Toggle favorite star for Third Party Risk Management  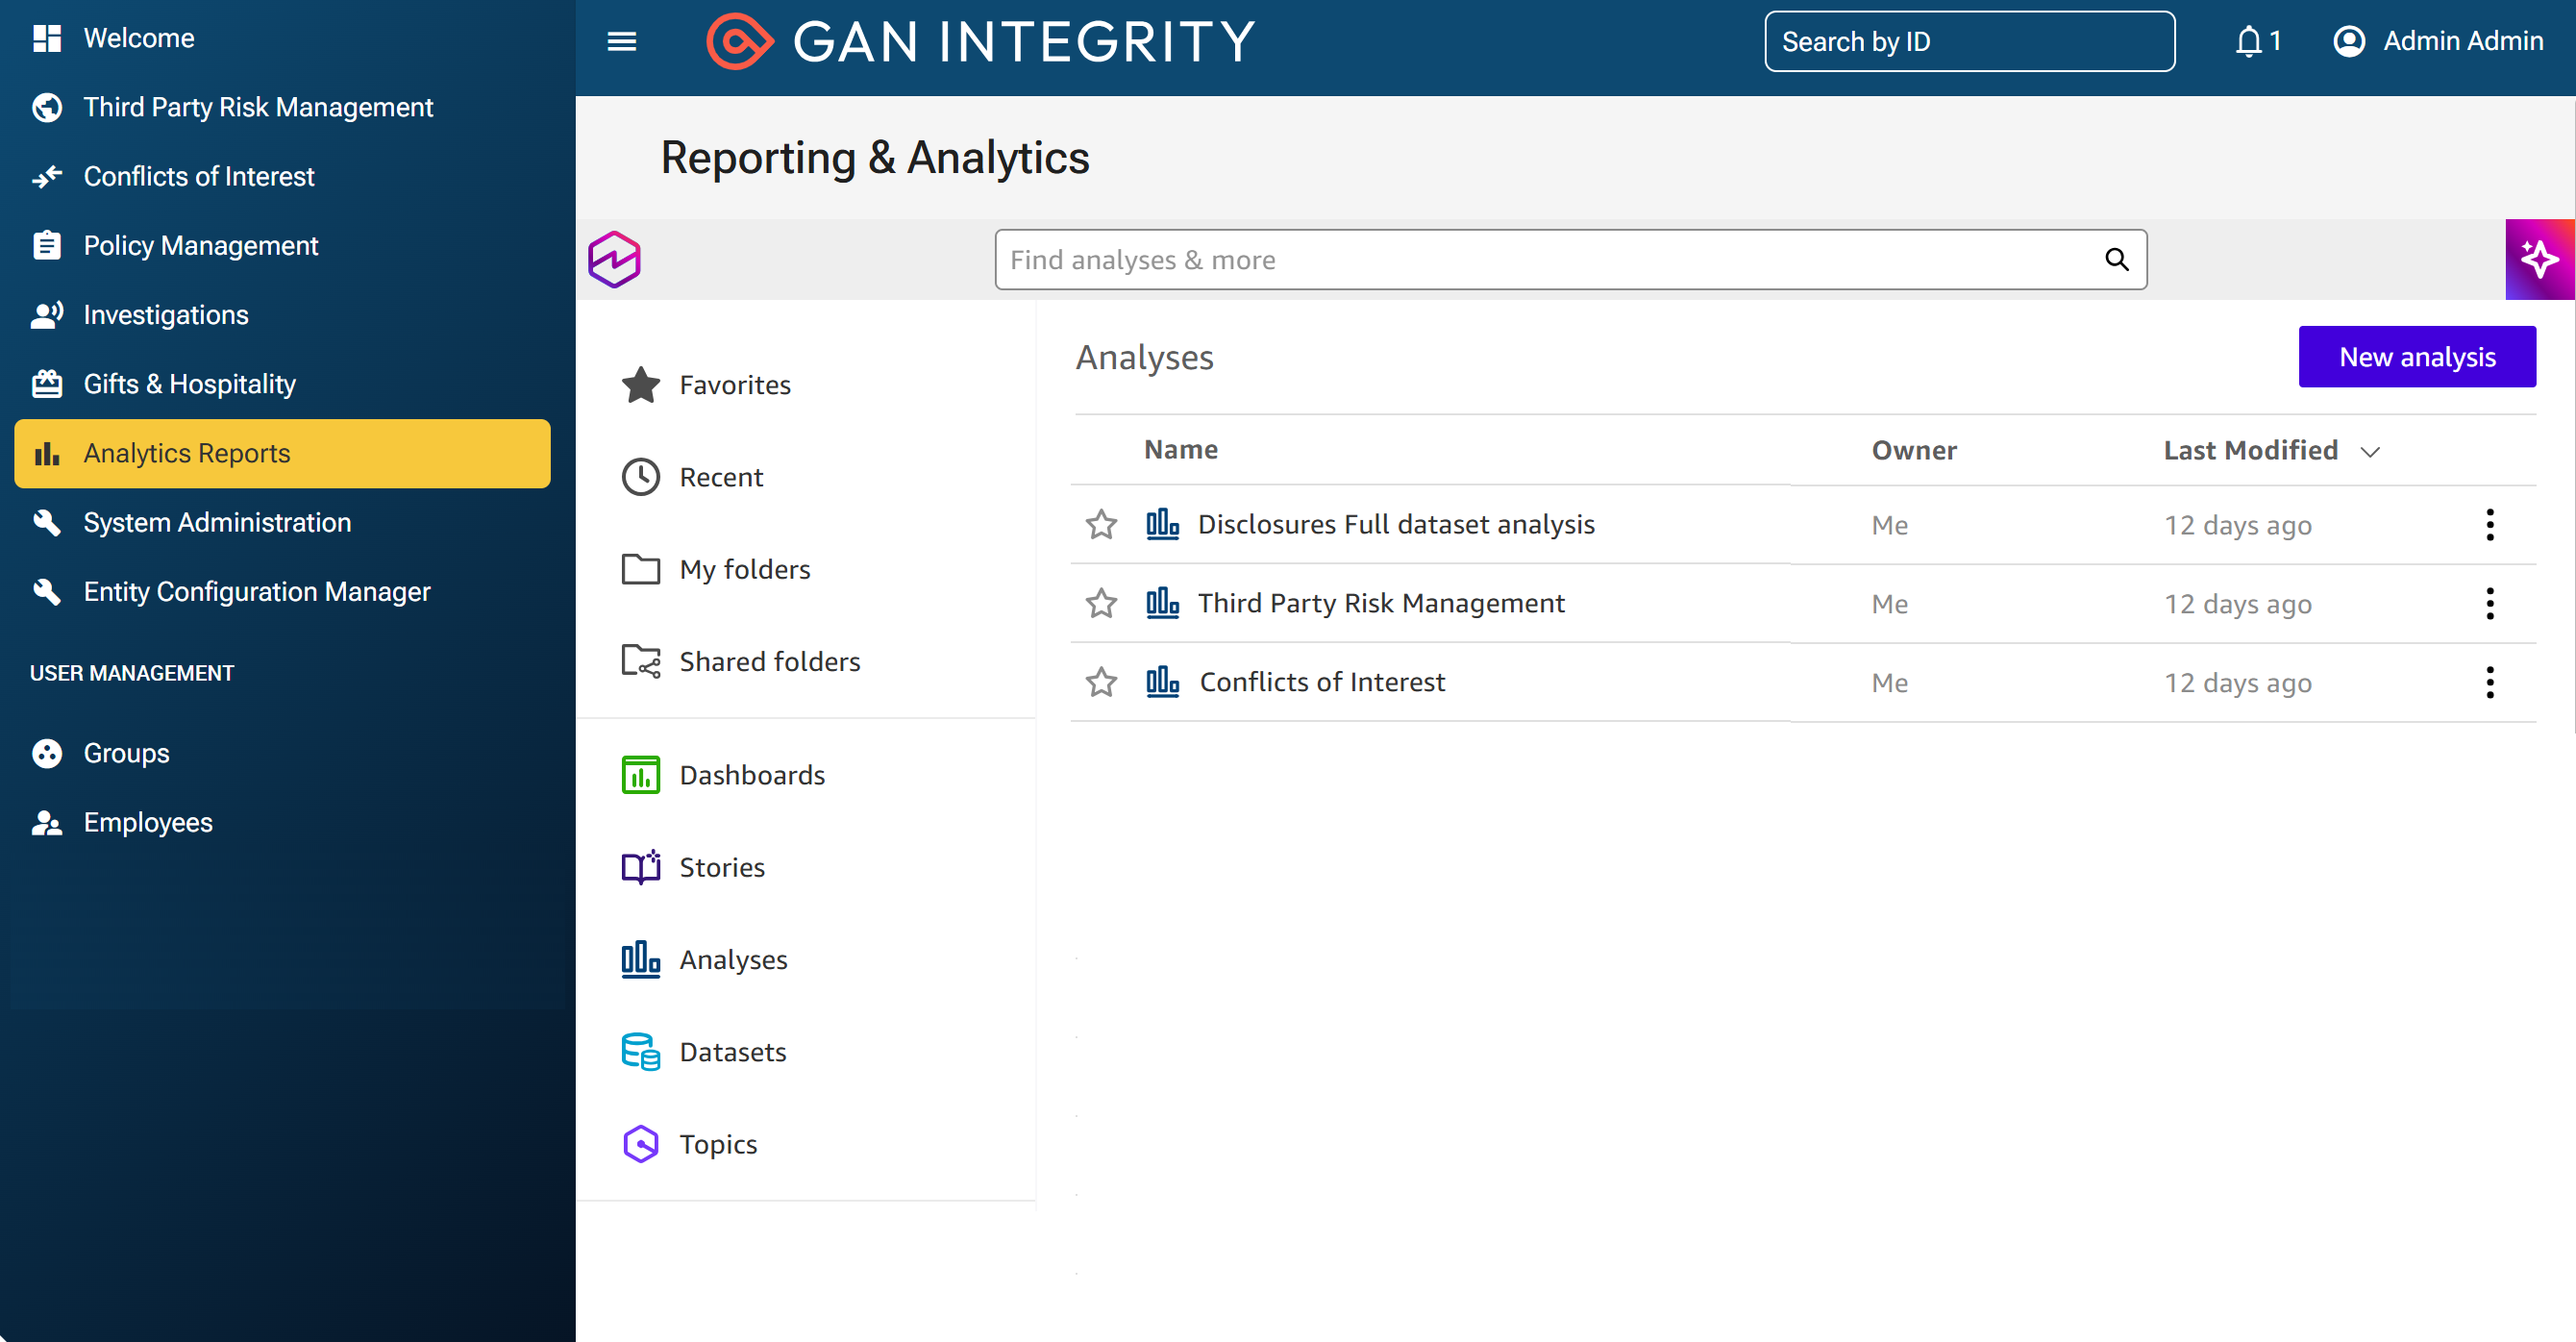tap(1101, 603)
